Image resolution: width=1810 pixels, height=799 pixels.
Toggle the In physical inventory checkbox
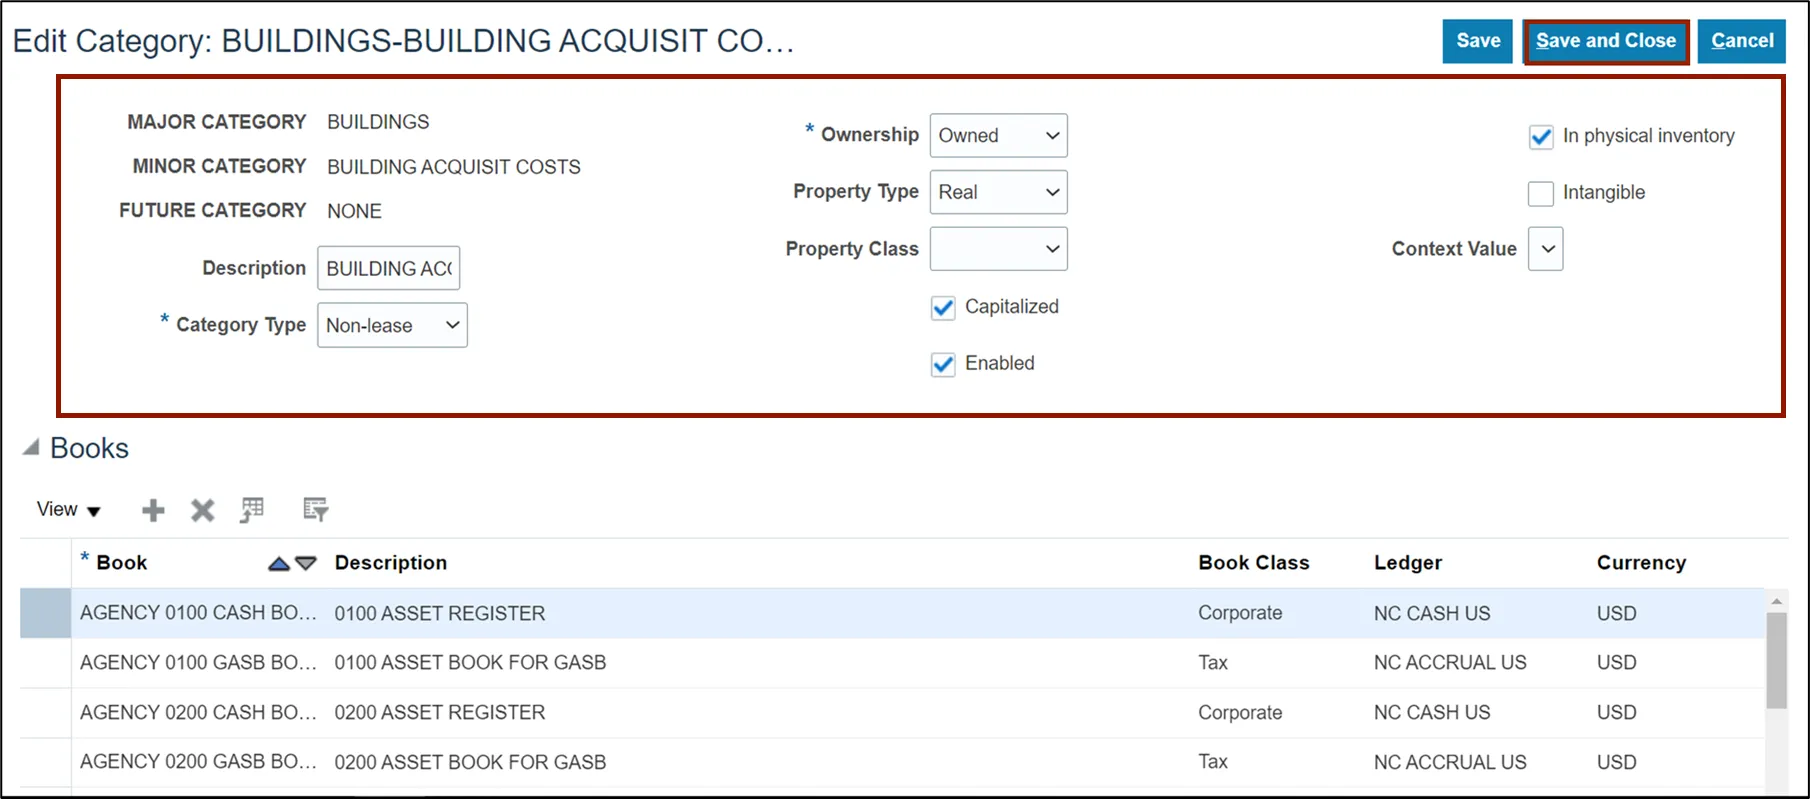pos(1541,137)
